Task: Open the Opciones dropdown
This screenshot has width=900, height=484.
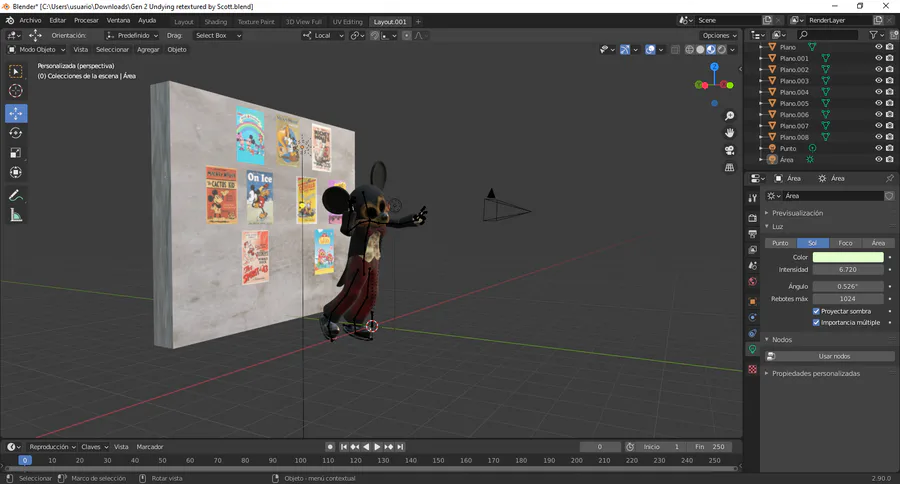Action: [x=719, y=36]
